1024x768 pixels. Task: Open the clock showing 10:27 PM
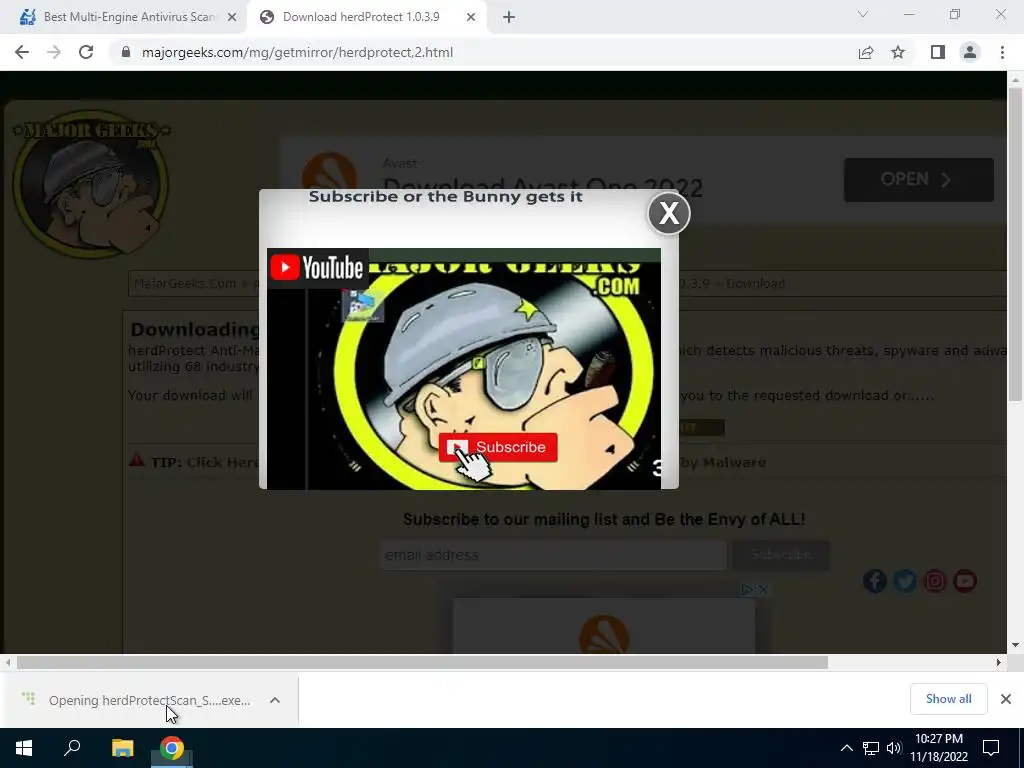(939, 748)
